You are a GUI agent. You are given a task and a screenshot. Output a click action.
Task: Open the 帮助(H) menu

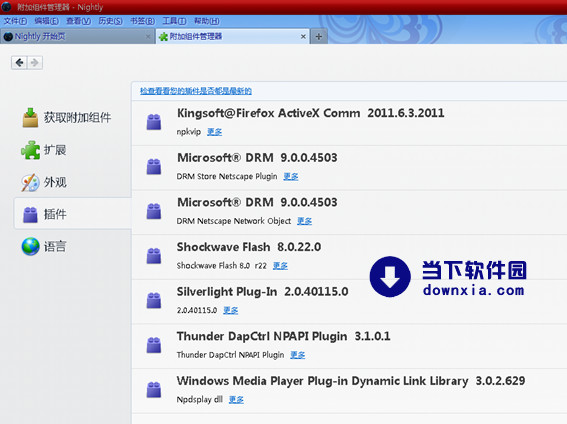tap(206, 21)
